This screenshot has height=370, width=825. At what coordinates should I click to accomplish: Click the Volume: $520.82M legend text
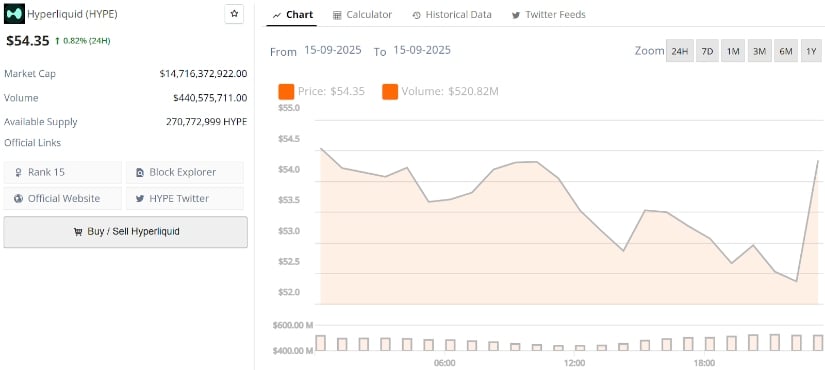click(450, 92)
